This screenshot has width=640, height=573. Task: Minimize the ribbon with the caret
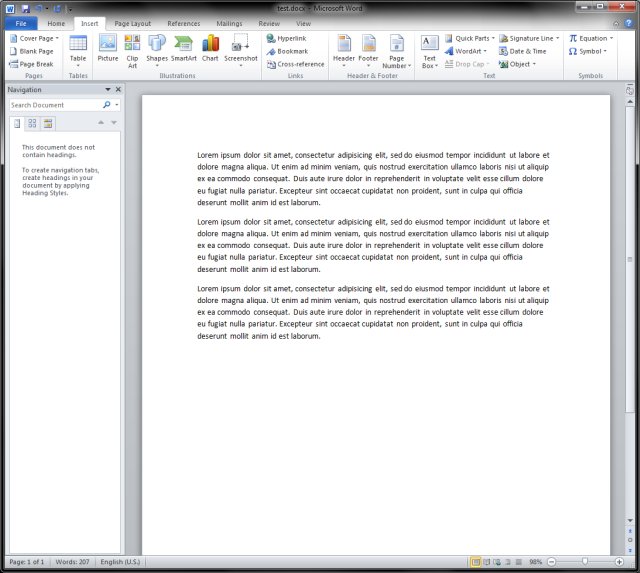pyautogui.click(x=616, y=24)
